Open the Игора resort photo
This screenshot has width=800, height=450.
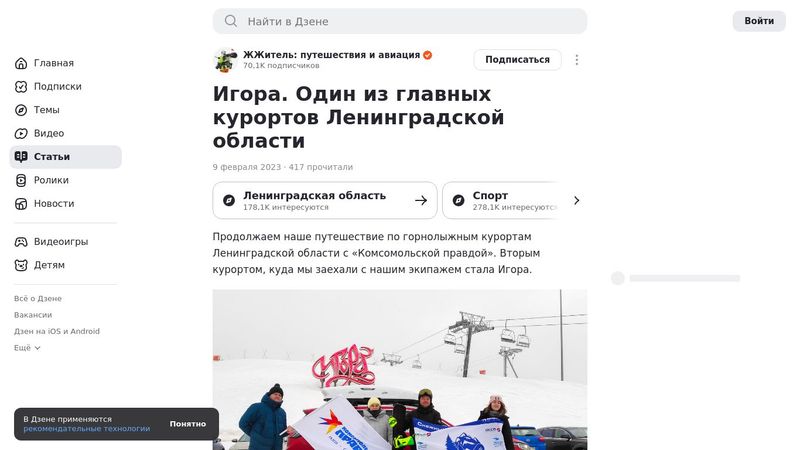coord(399,370)
